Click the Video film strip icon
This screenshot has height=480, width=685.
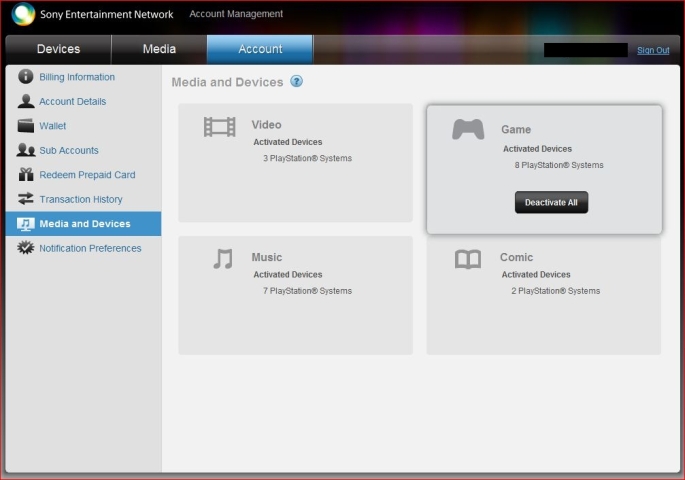(220, 126)
